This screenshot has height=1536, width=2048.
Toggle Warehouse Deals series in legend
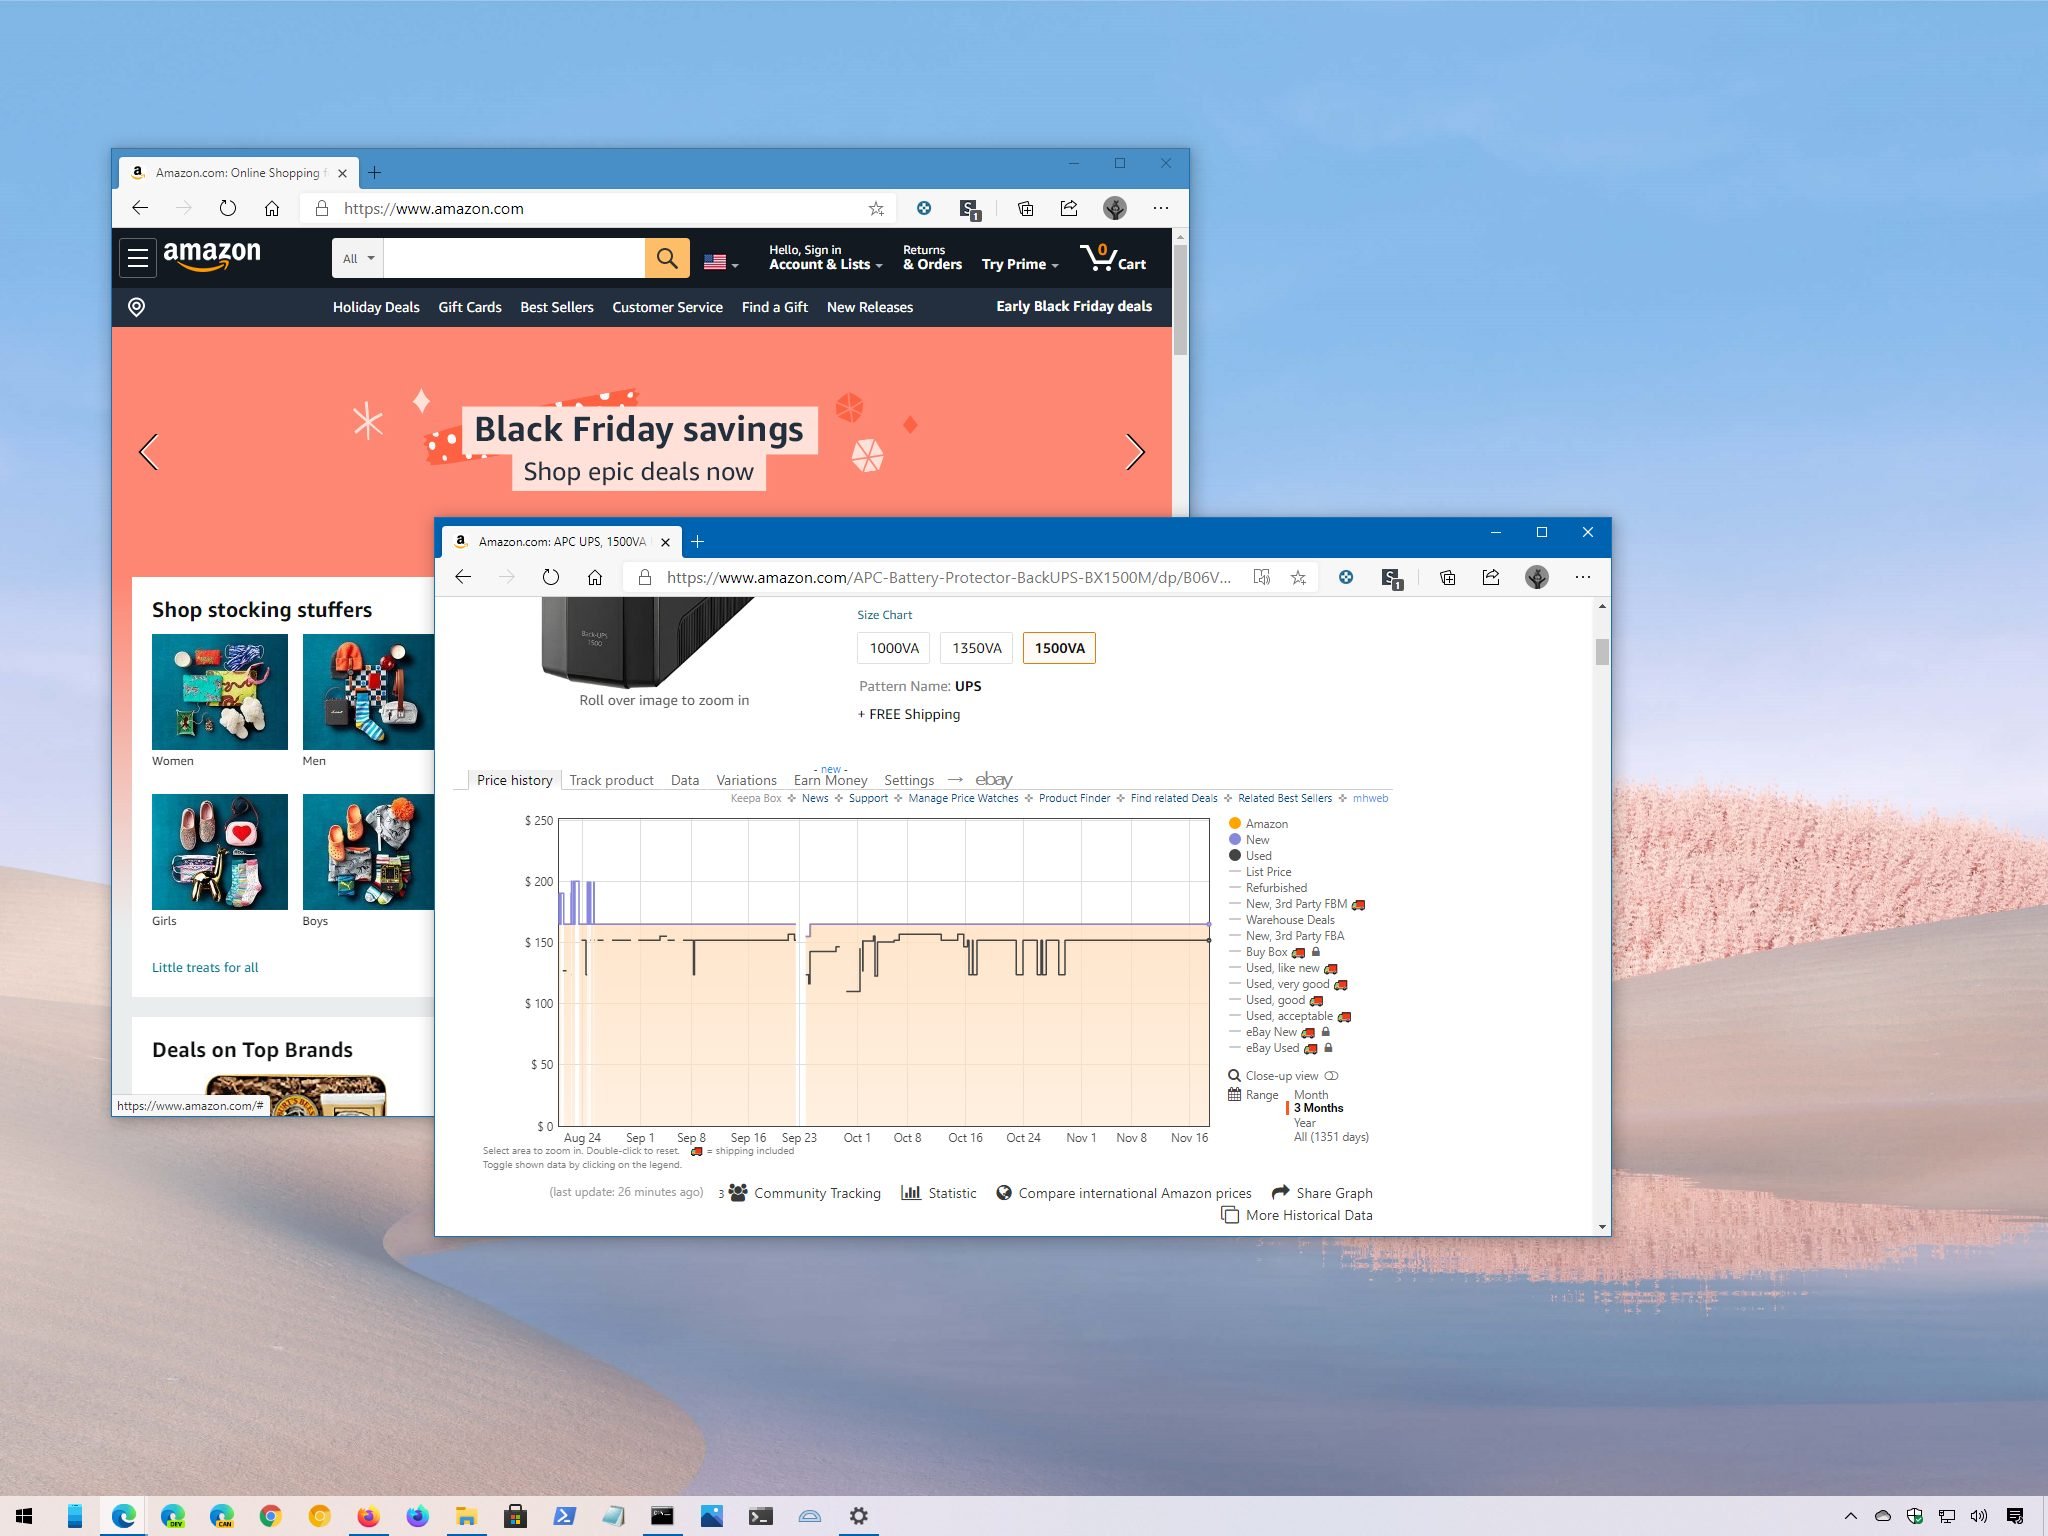tap(1282, 920)
